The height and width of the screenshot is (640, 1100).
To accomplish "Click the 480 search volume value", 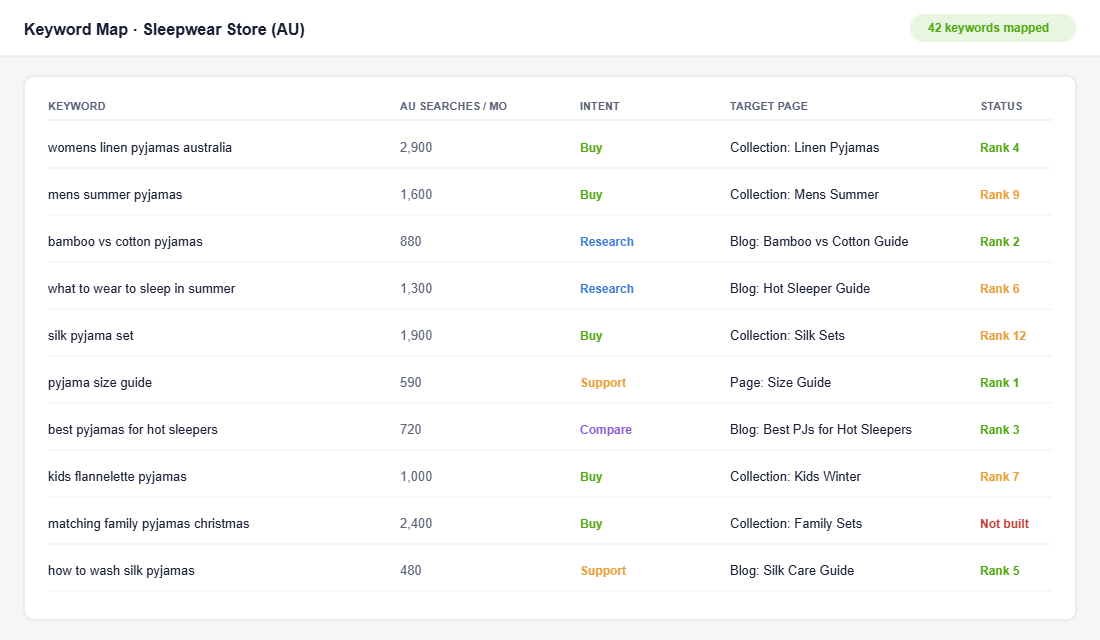I will point(410,571).
